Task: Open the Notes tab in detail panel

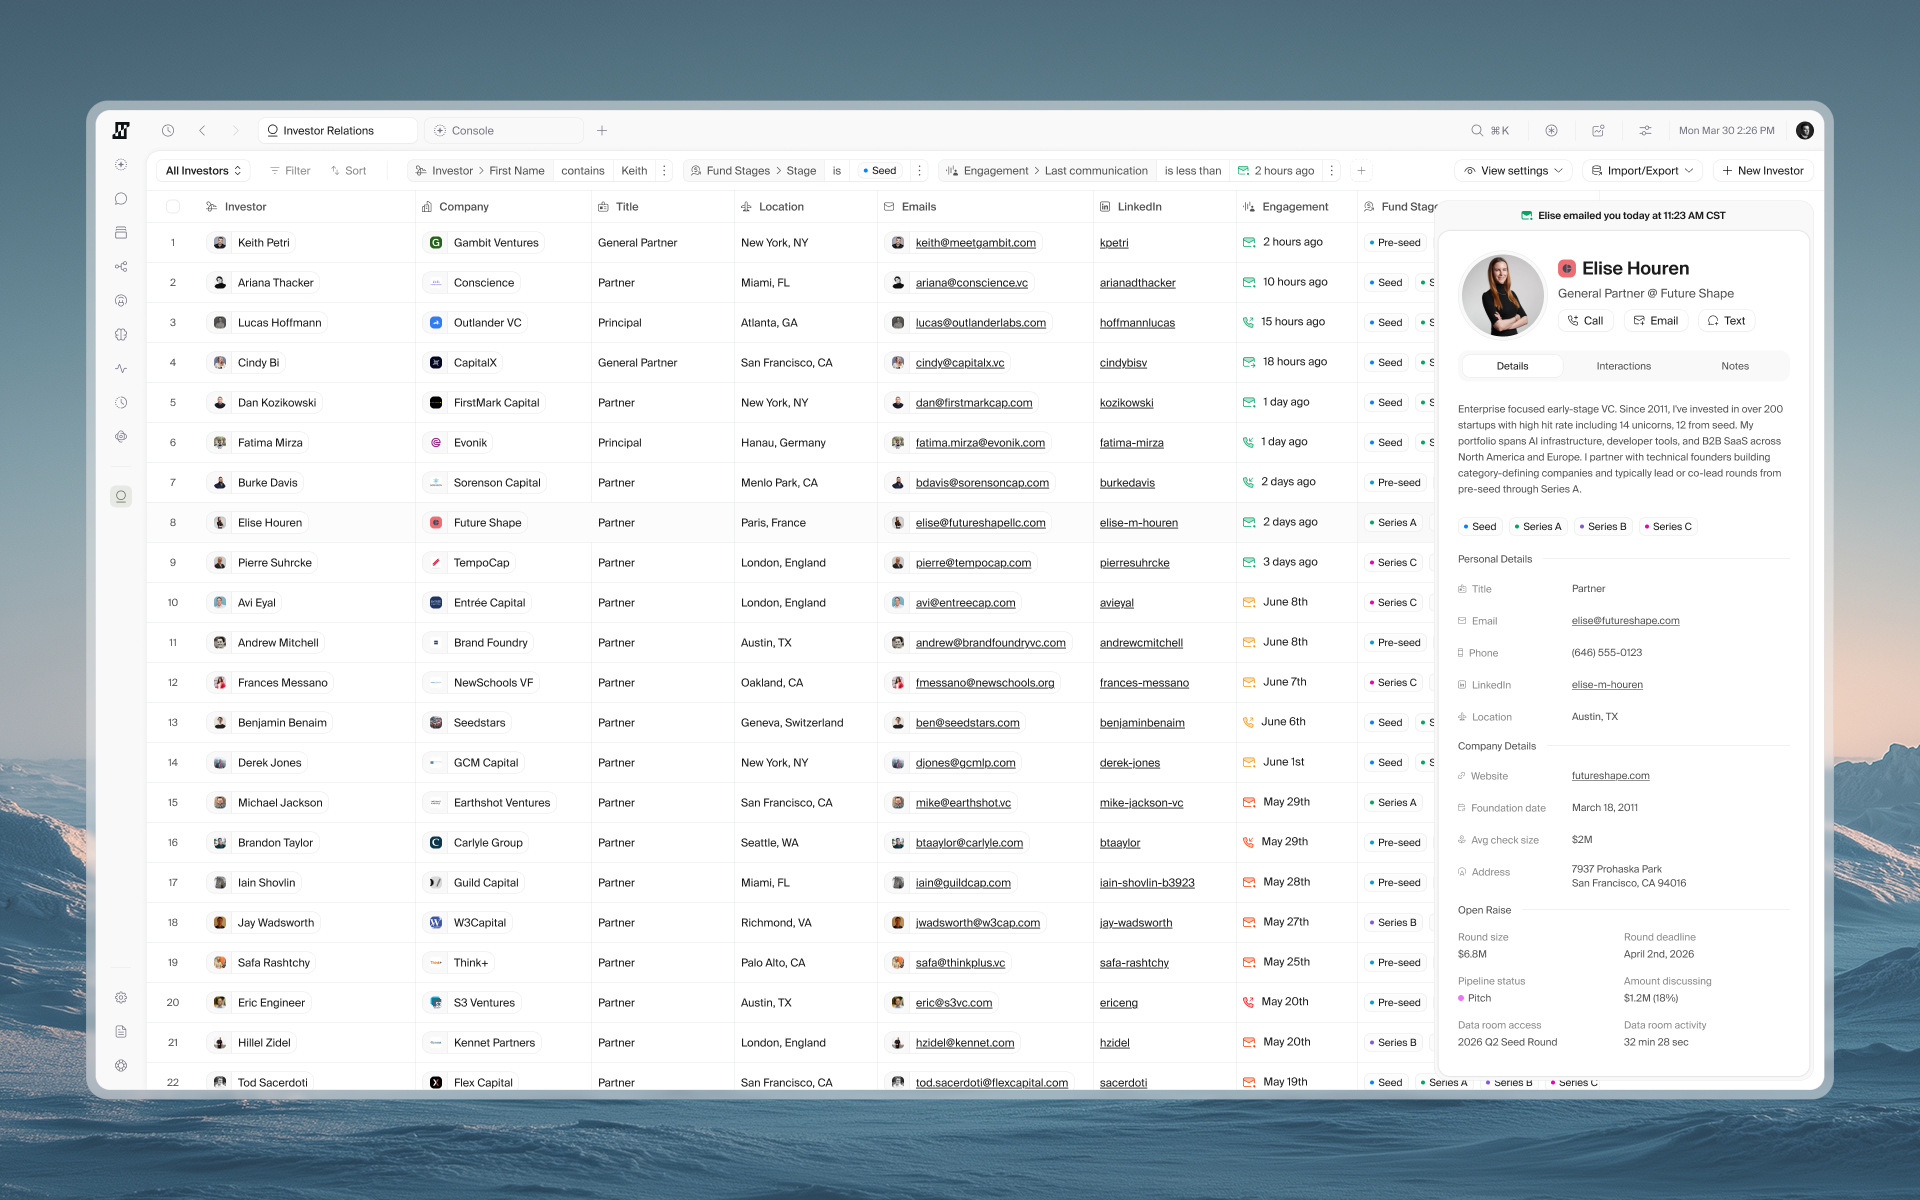Action: coord(1735,366)
